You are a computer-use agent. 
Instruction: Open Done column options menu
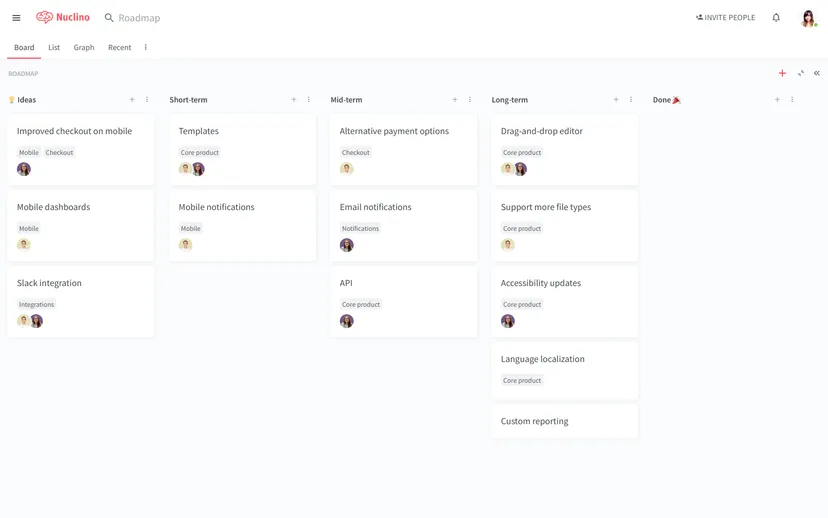[x=792, y=99]
